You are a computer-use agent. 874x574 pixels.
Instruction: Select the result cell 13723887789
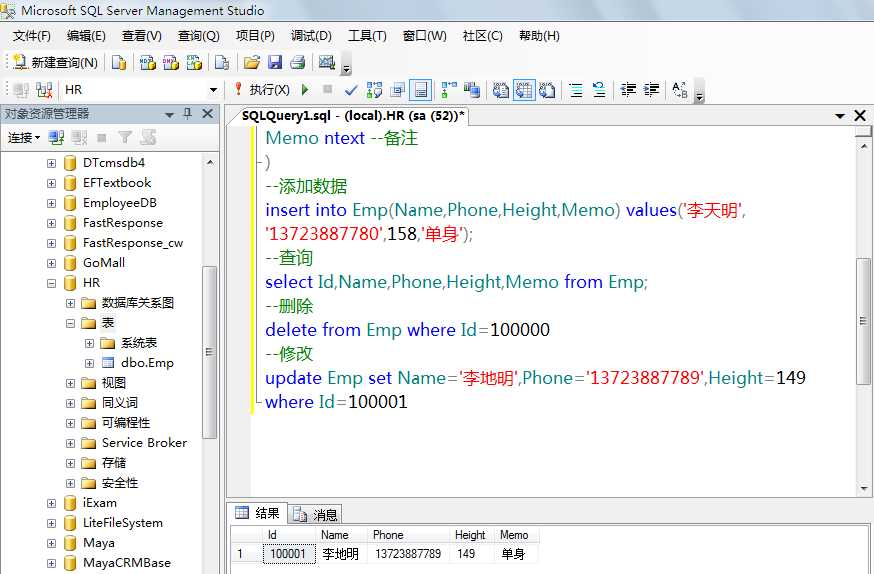(x=408, y=554)
